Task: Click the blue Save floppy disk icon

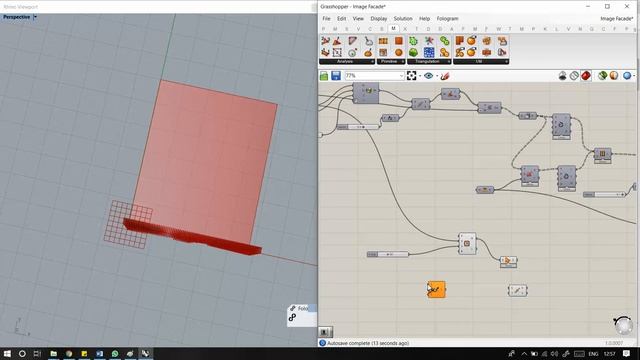Action: tap(336, 76)
